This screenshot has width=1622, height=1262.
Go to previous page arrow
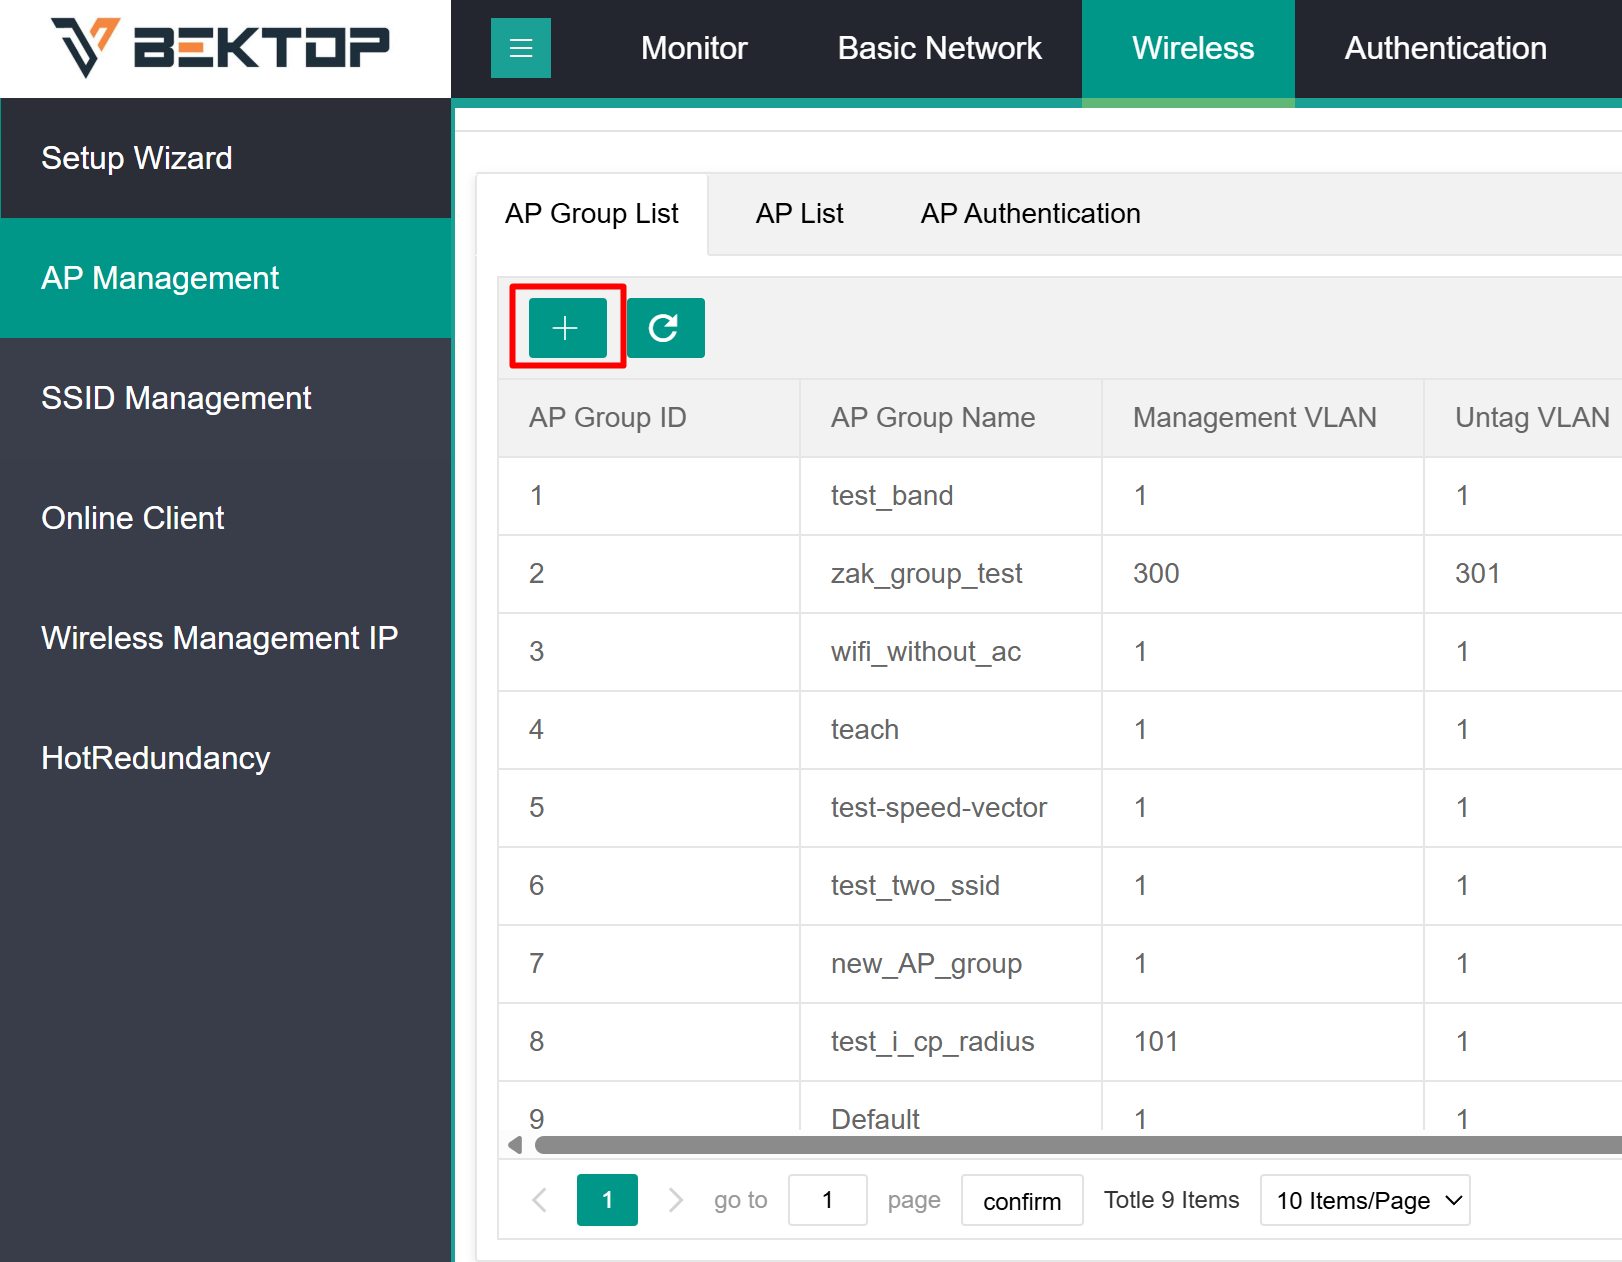click(540, 1200)
